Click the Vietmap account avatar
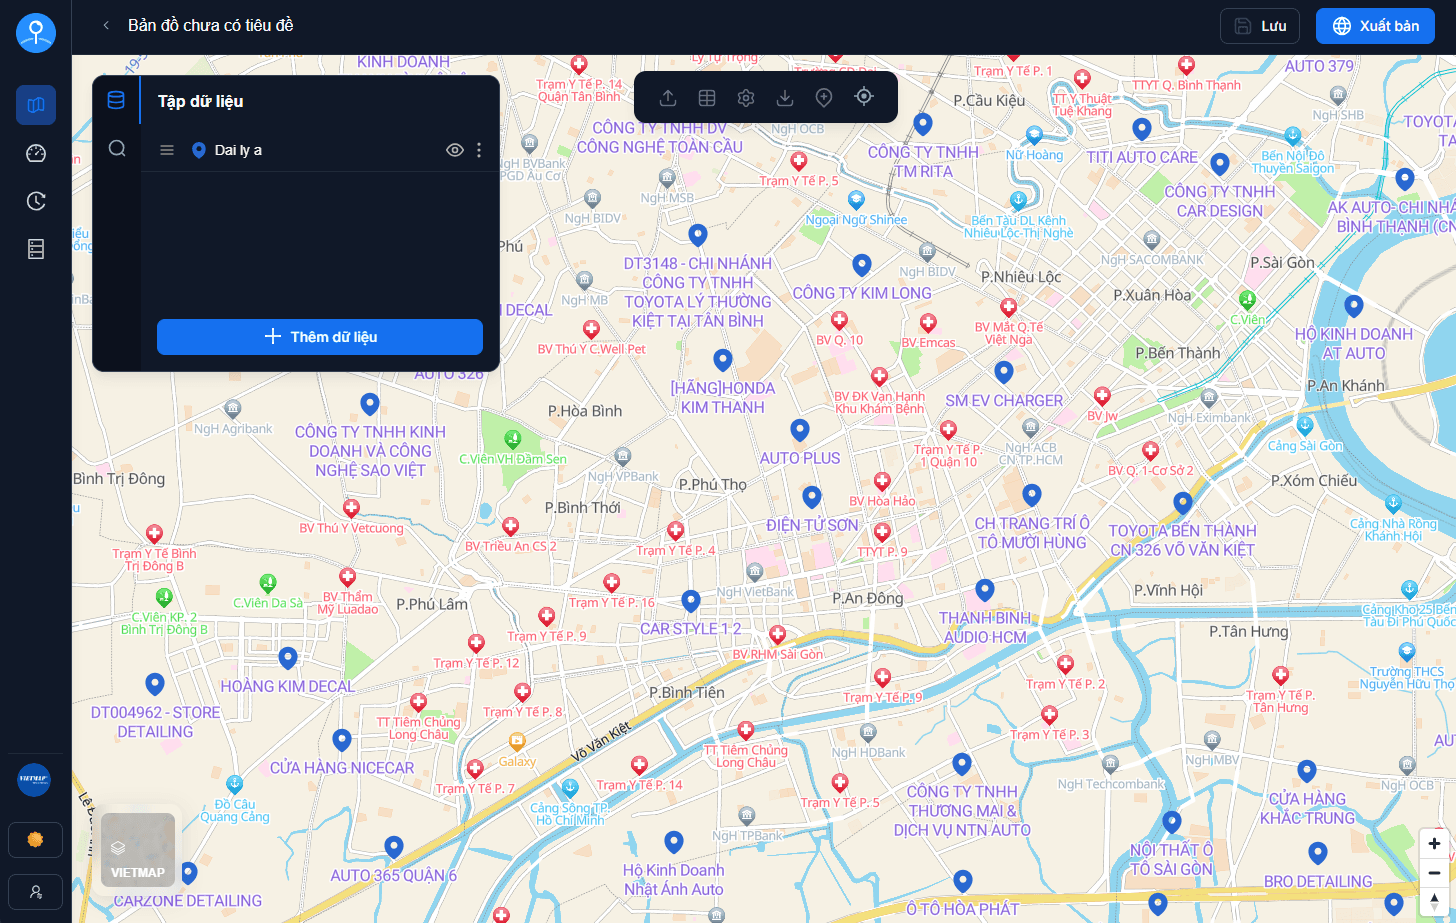Screen dimensions: 1456x923 point(34,779)
